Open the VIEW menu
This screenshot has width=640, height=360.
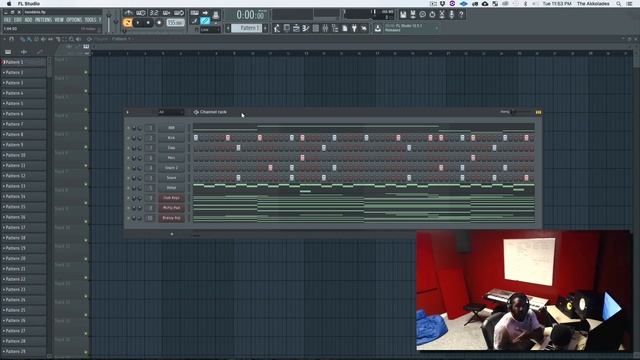(59, 20)
